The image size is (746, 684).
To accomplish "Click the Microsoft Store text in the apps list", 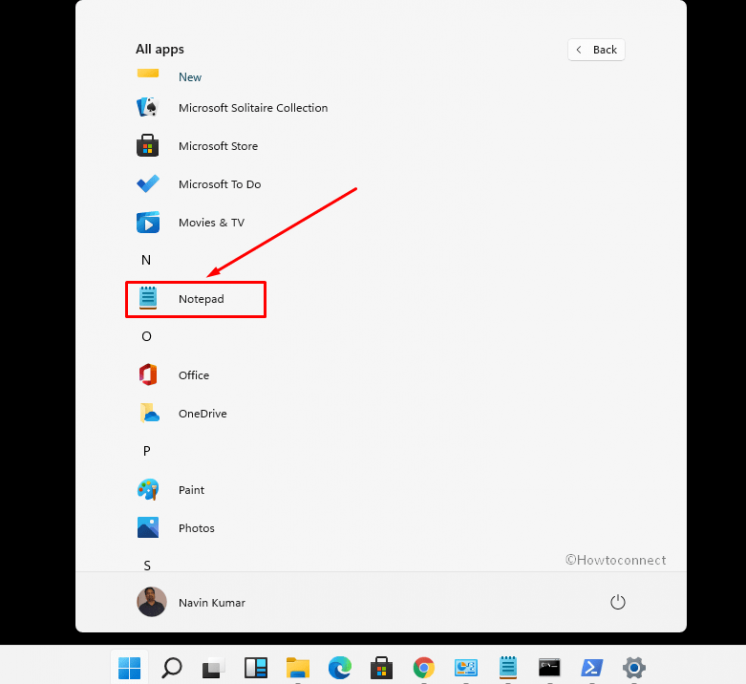I will [x=218, y=146].
